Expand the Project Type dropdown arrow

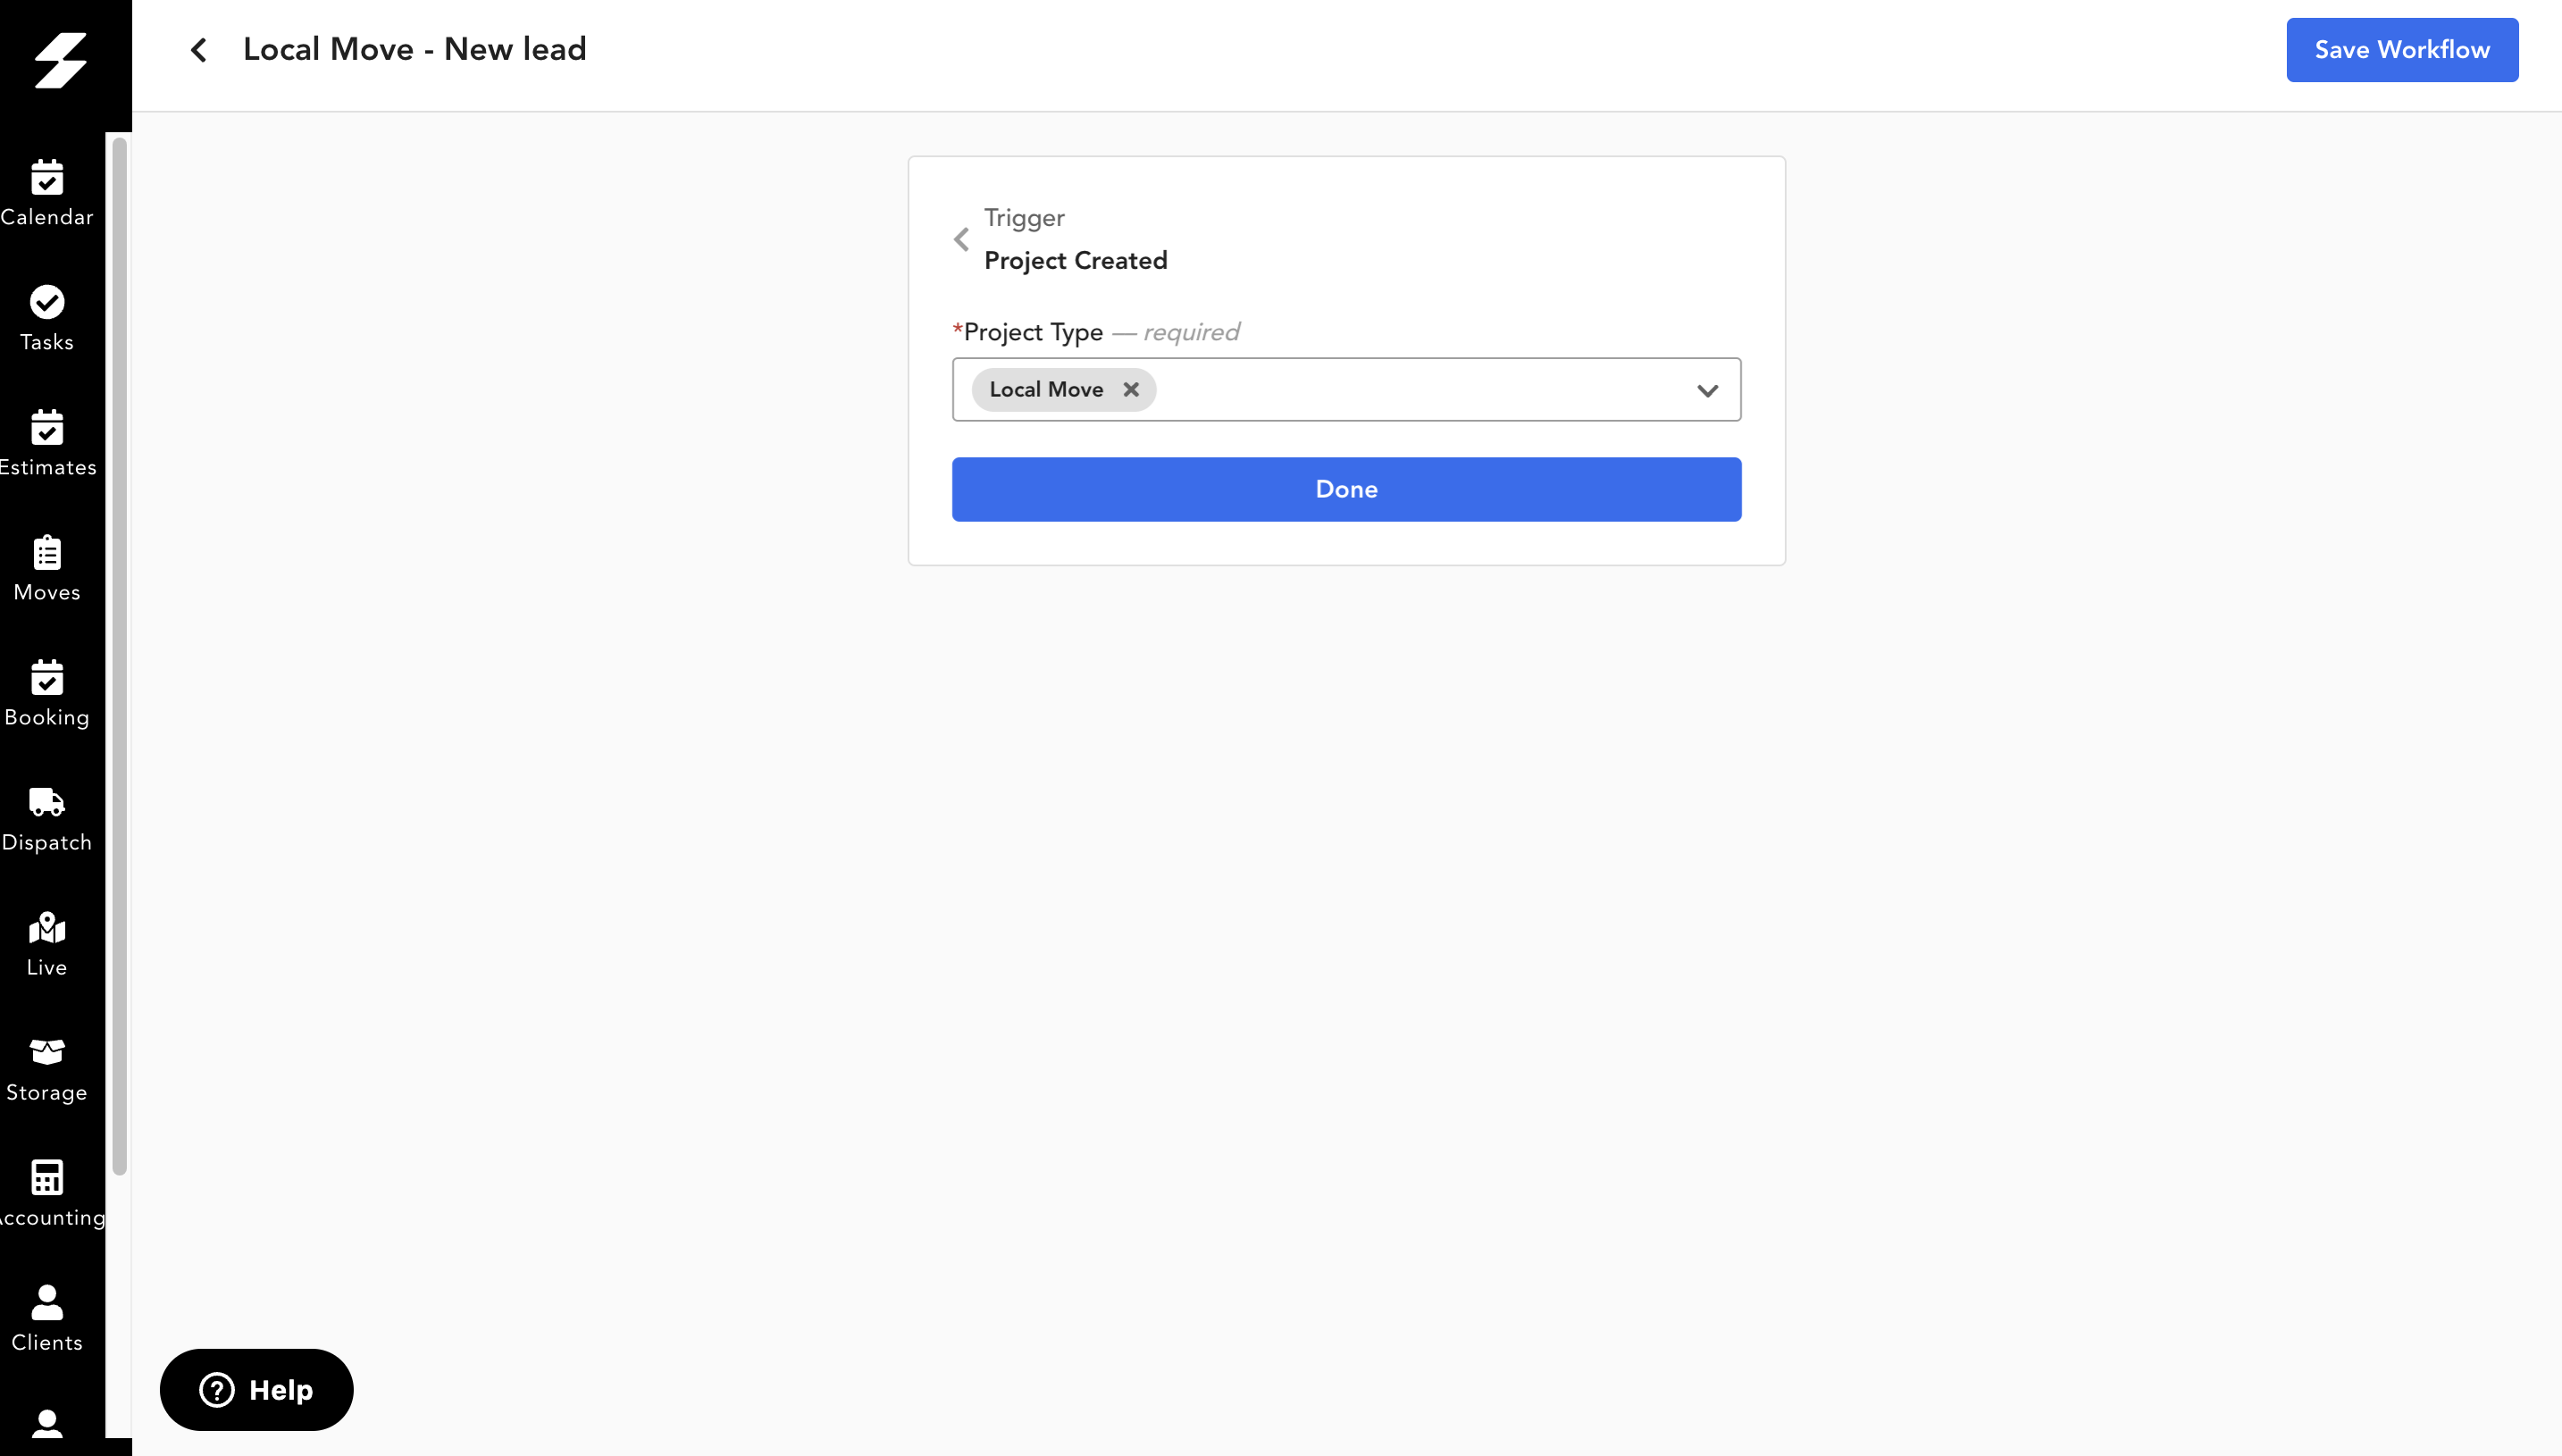click(1707, 390)
